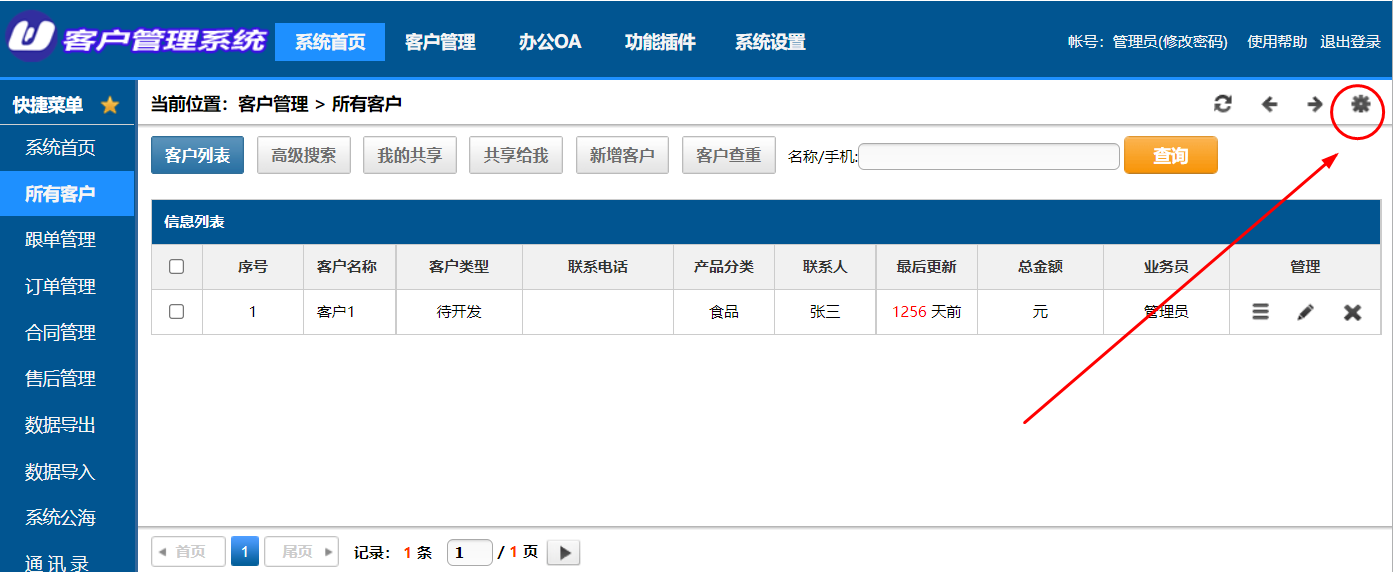The image size is (1393, 572).
Task: Focus the 名称/手机 search field
Action: 989,156
